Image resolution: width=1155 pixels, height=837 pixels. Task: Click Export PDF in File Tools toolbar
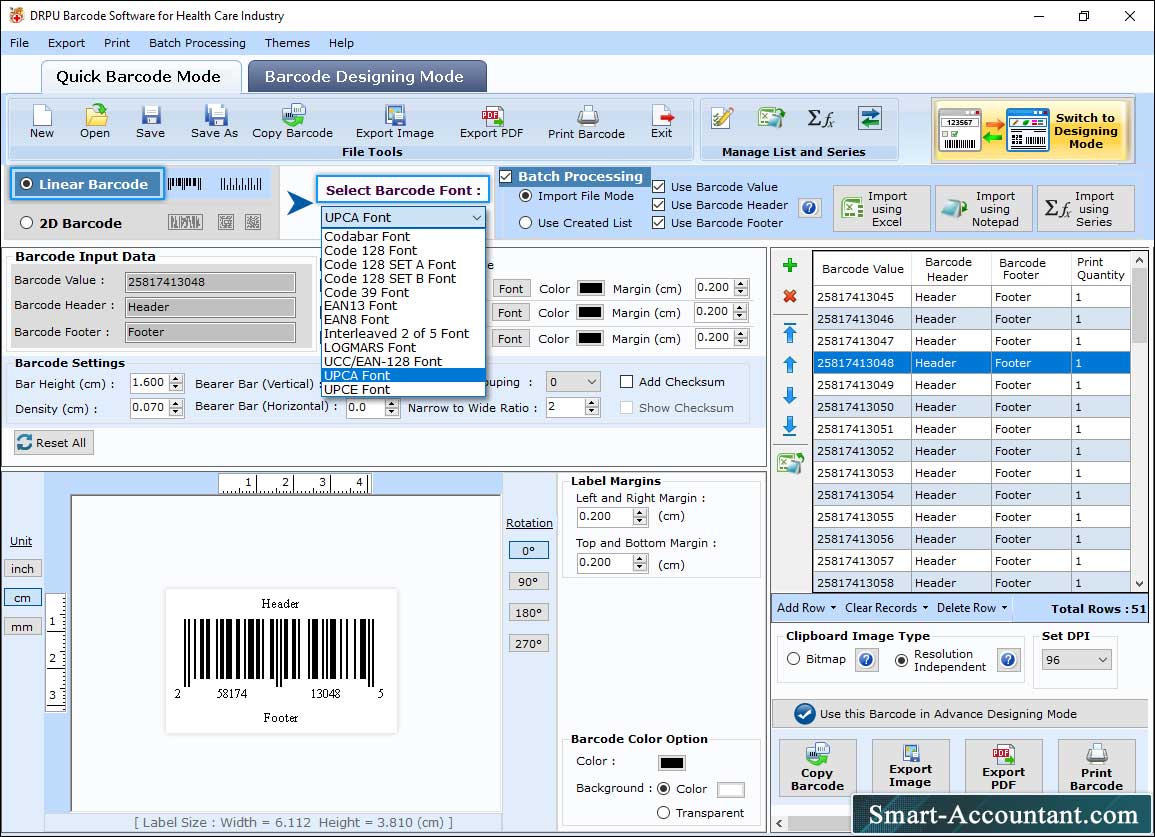491,122
